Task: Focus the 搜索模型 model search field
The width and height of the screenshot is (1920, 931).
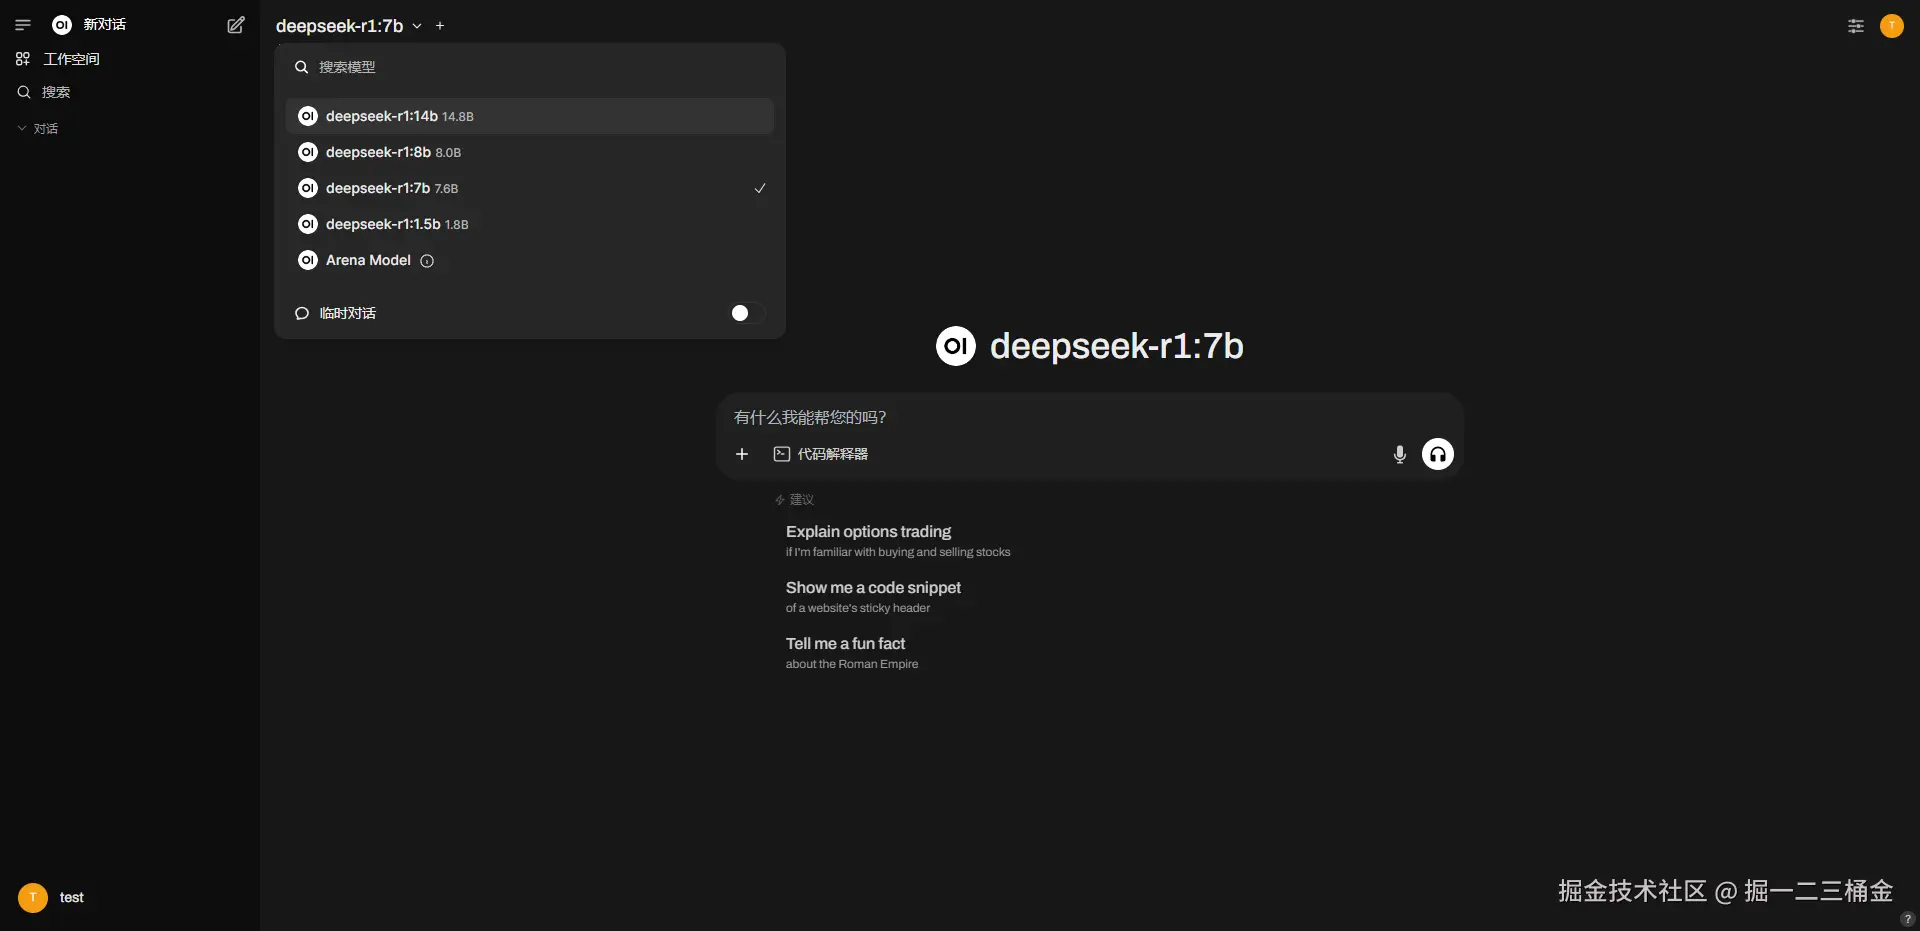Action: (x=530, y=67)
